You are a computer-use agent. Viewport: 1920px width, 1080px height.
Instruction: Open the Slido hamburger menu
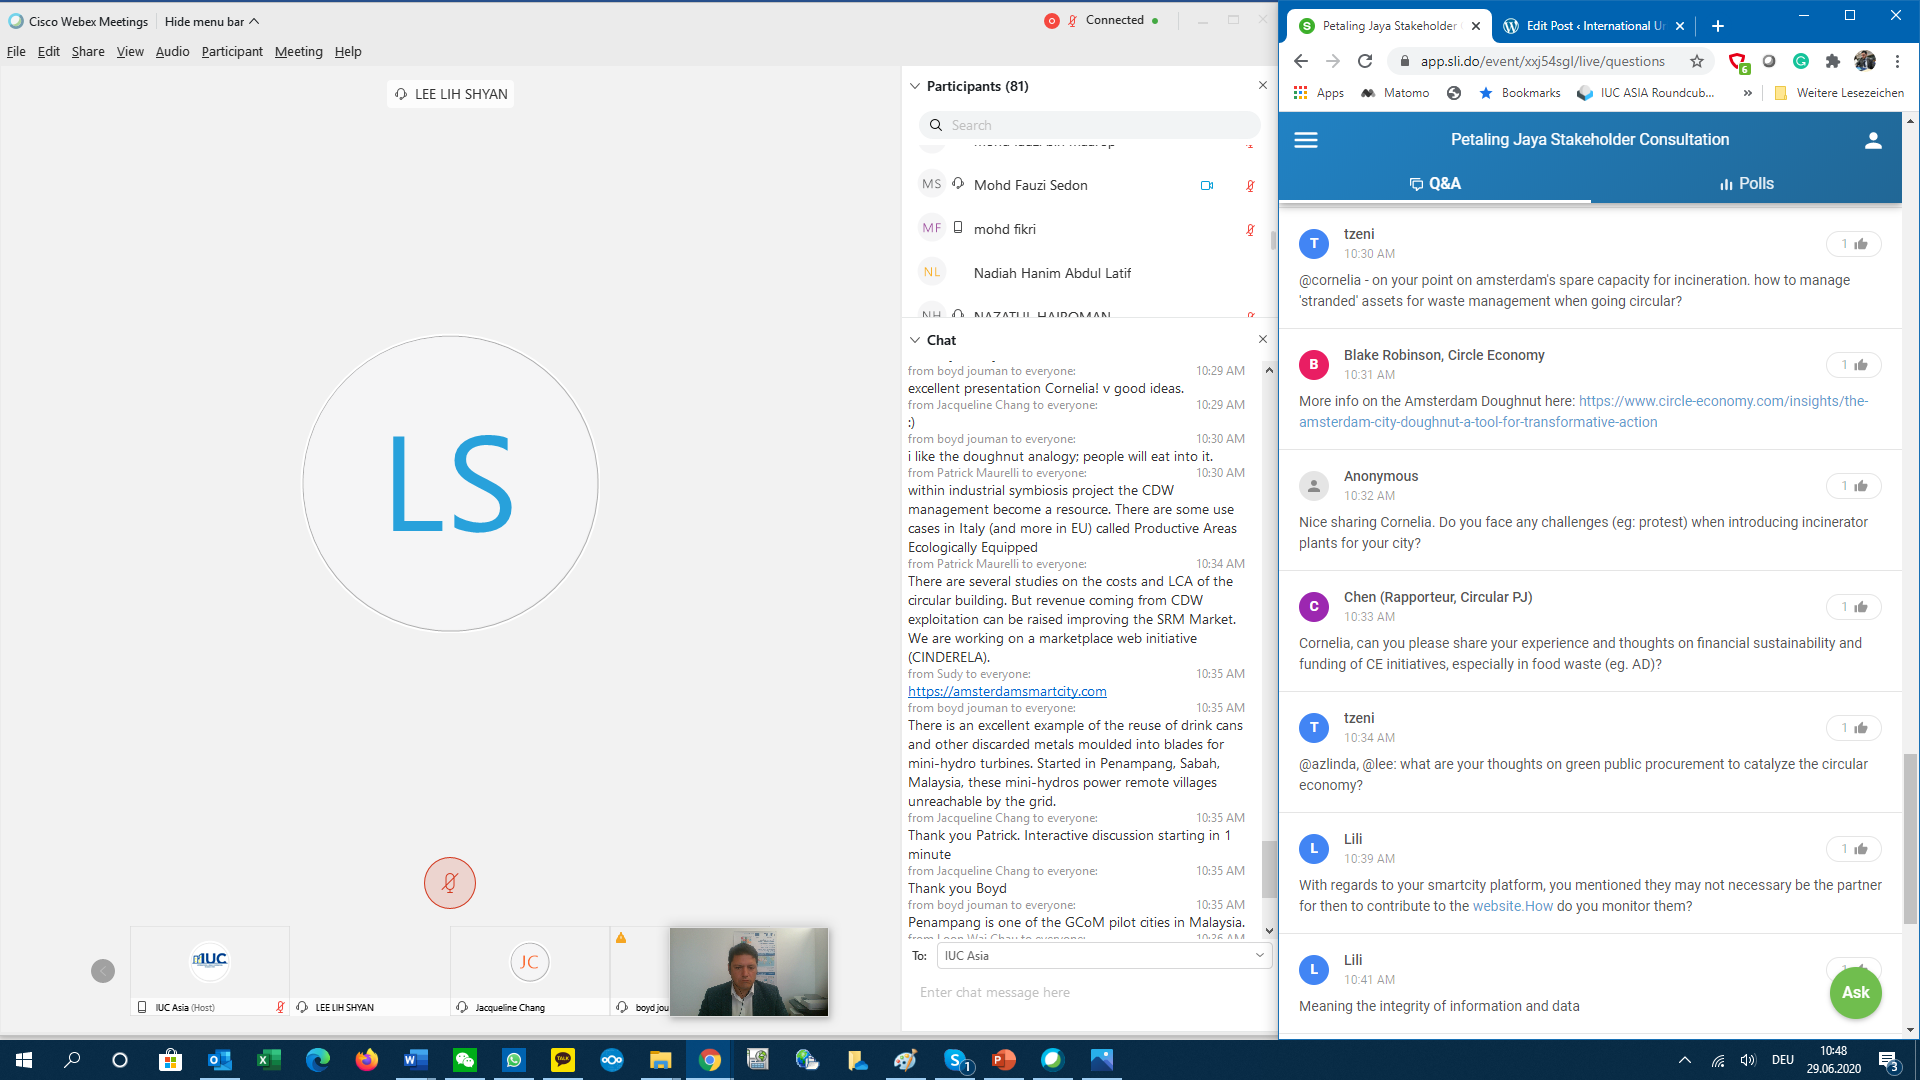click(x=1306, y=140)
